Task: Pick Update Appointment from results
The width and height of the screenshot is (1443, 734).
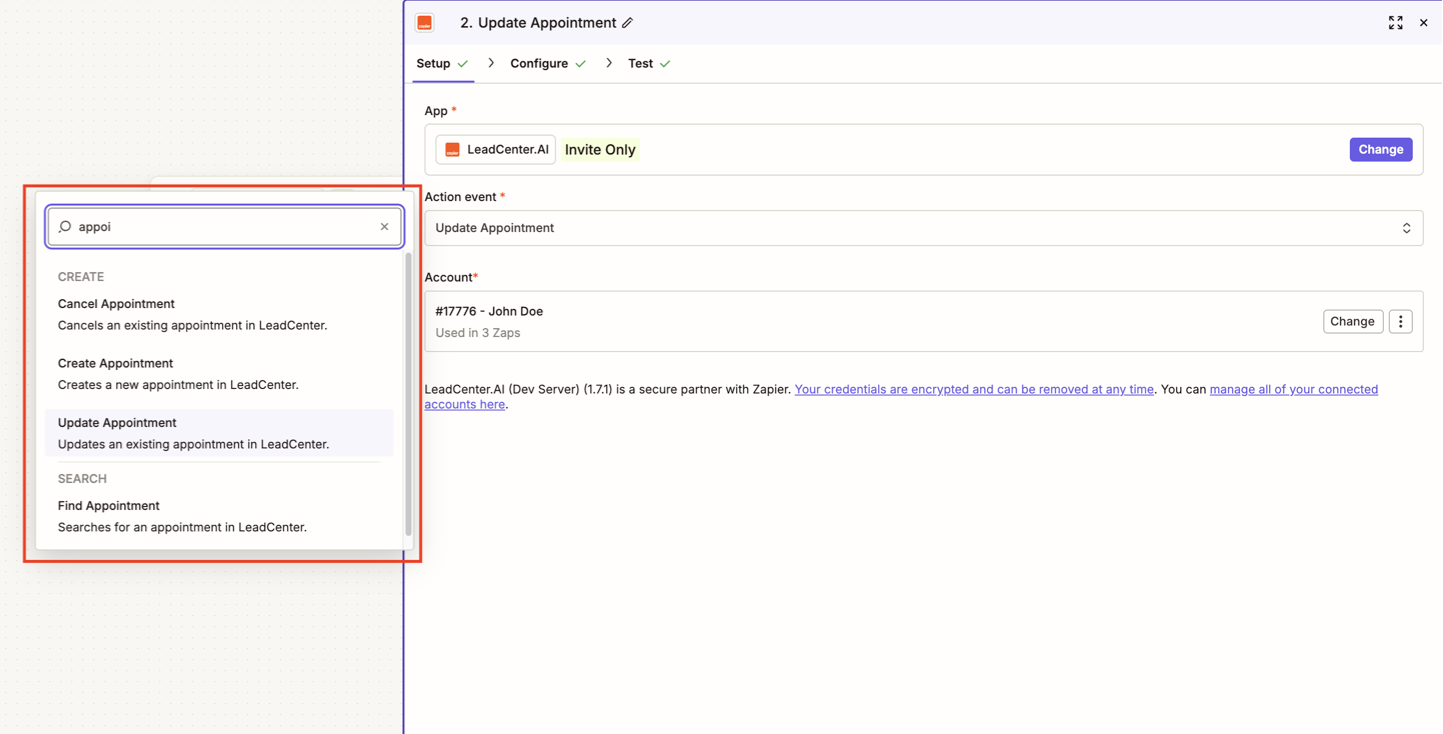Action: 218,433
